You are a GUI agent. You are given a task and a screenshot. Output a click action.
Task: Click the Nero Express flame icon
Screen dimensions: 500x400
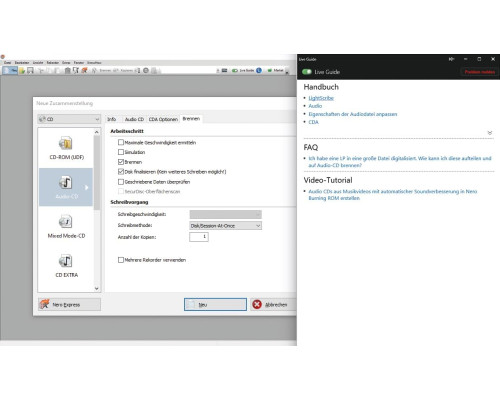pos(45,304)
